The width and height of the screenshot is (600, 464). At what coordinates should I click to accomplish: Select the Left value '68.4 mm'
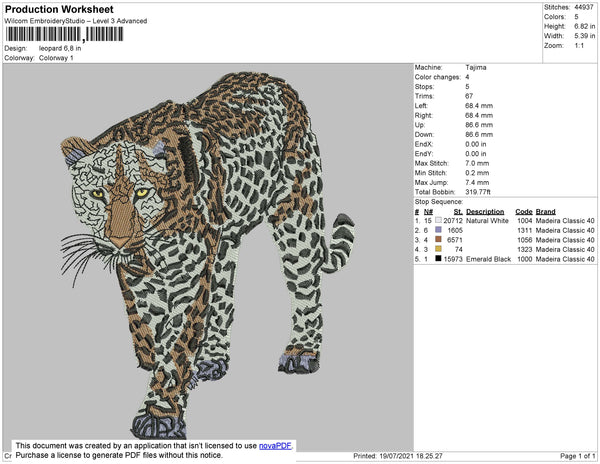point(479,106)
